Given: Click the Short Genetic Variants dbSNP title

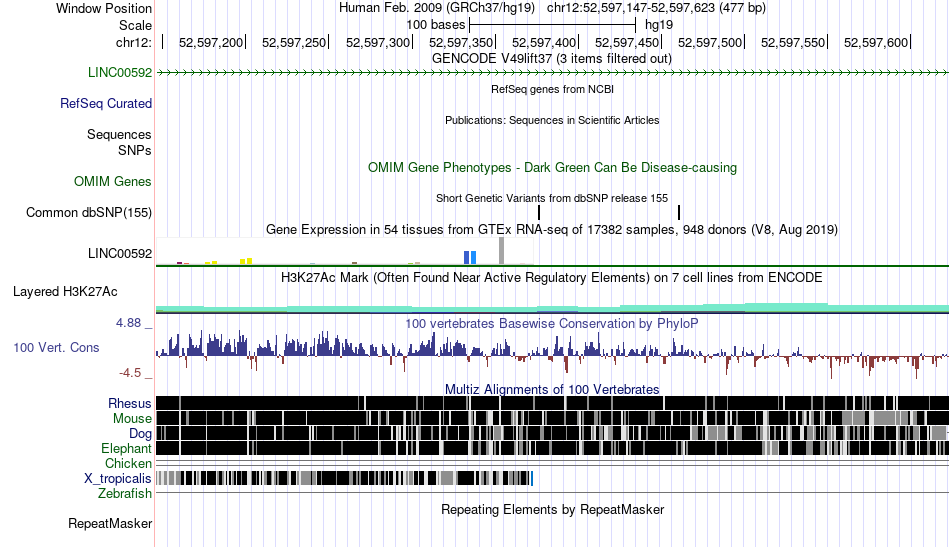Looking at the screenshot, I should (552, 198).
